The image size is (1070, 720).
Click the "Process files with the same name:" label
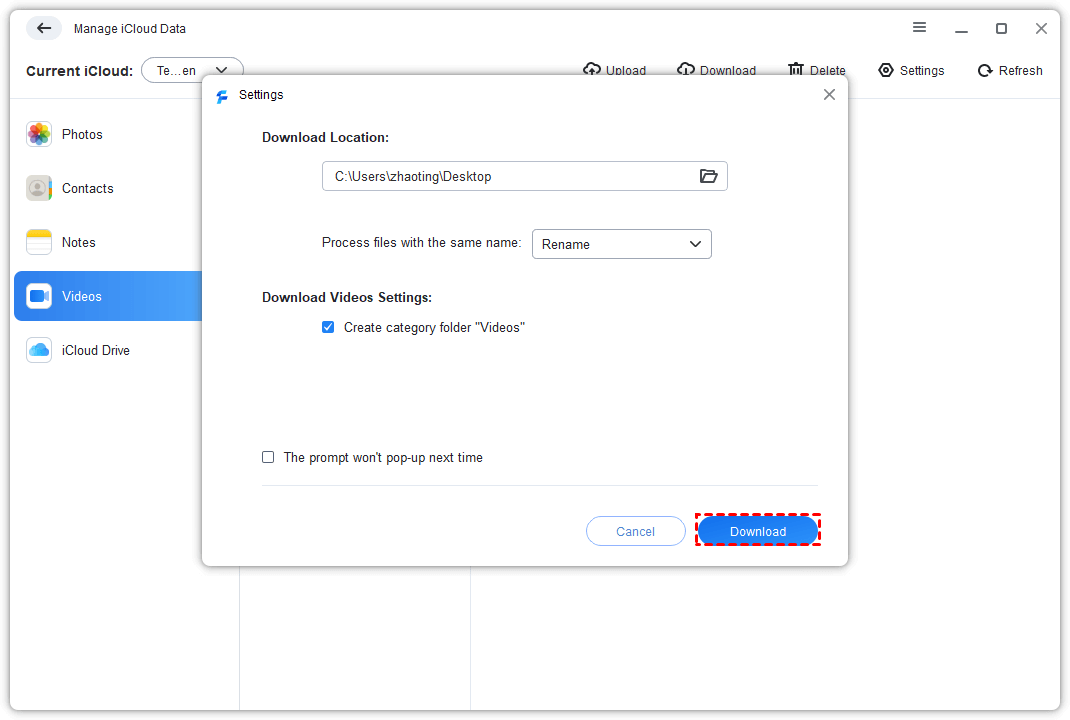pos(421,243)
